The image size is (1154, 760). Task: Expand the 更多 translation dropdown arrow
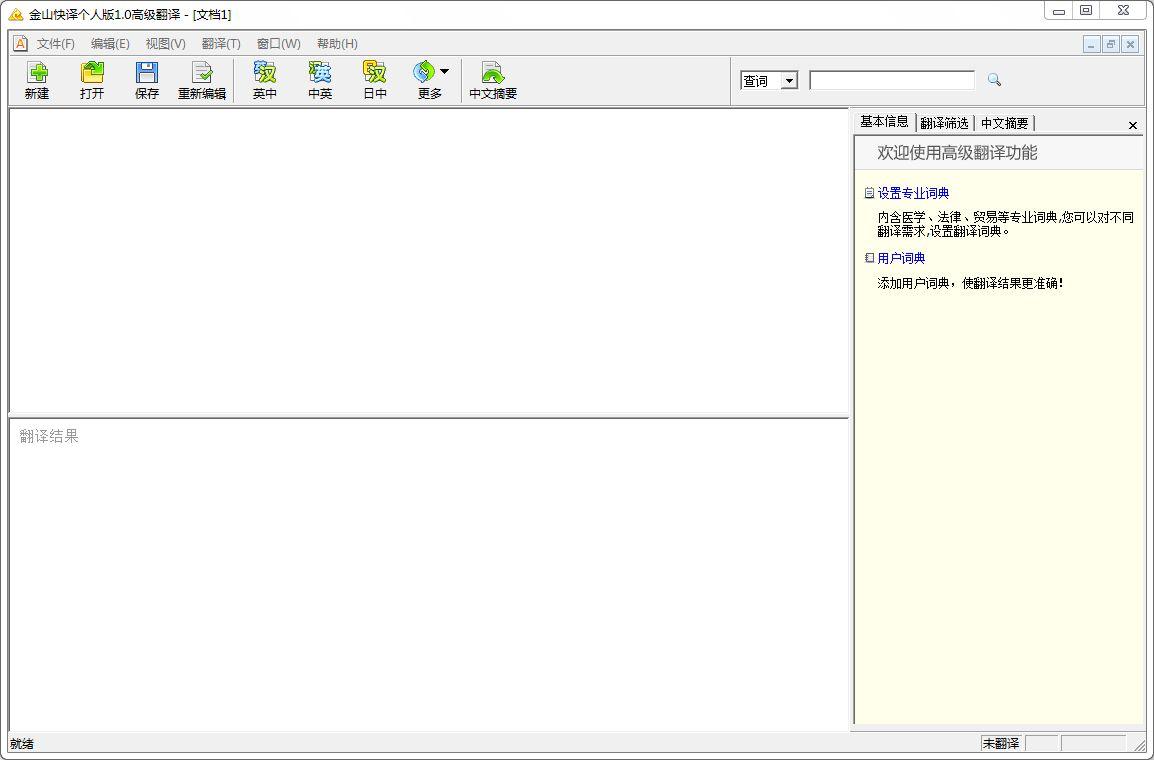click(x=444, y=71)
